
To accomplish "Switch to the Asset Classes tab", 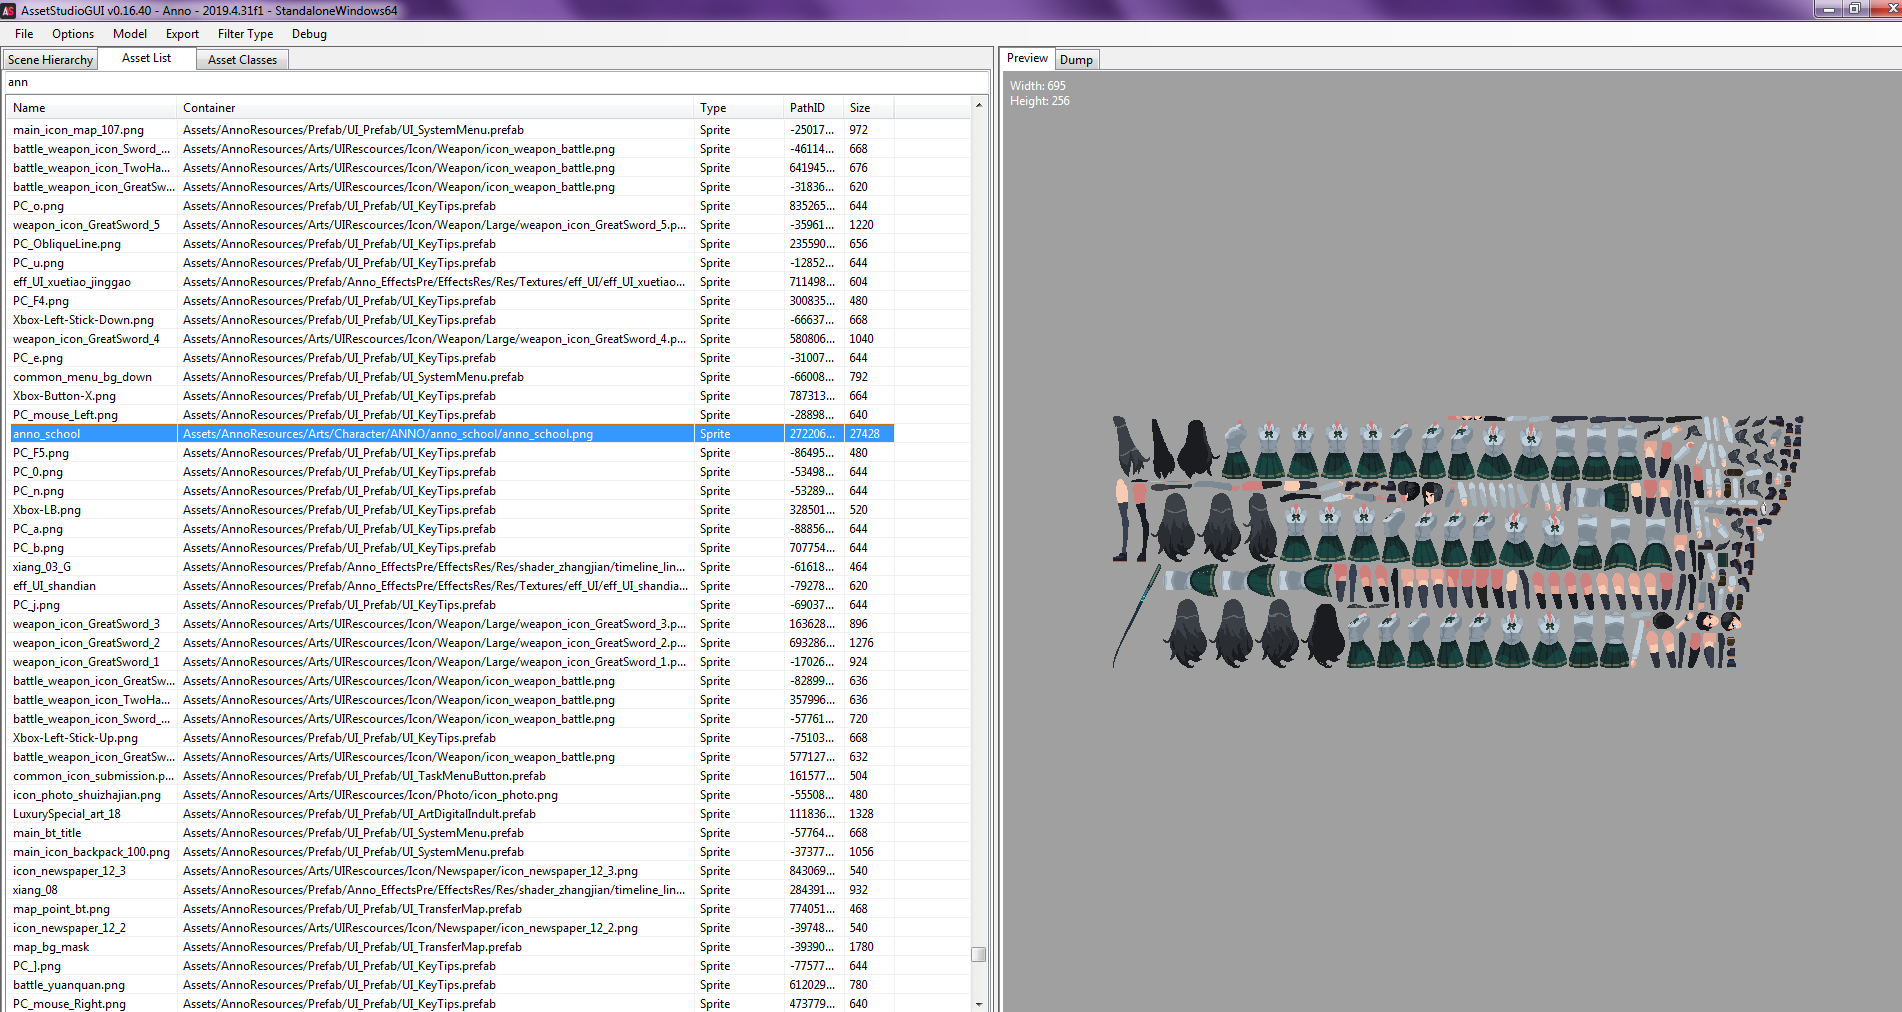I will (x=242, y=60).
